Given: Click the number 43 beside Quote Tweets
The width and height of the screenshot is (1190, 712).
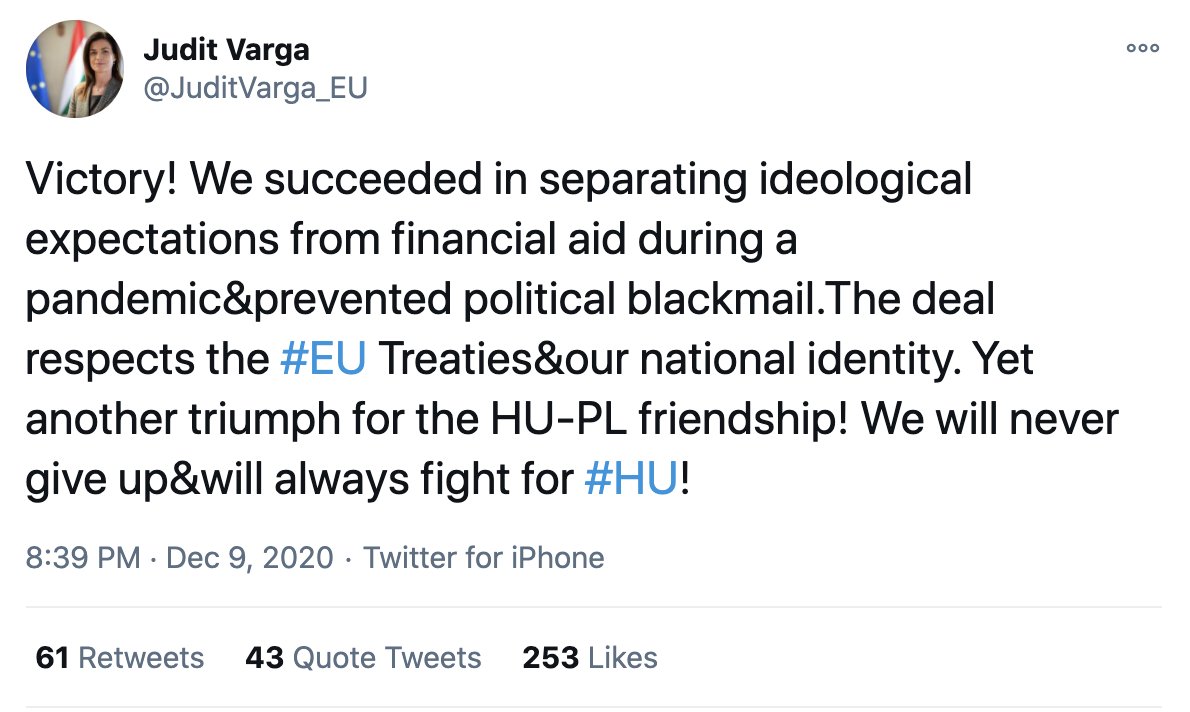Looking at the screenshot, I should click(x=264, y=657).
